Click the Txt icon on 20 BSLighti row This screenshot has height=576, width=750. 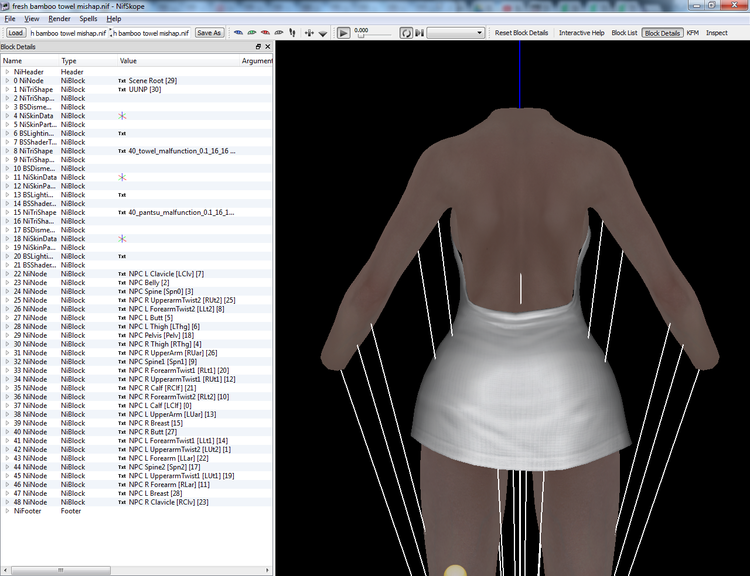tap(122, 256)
